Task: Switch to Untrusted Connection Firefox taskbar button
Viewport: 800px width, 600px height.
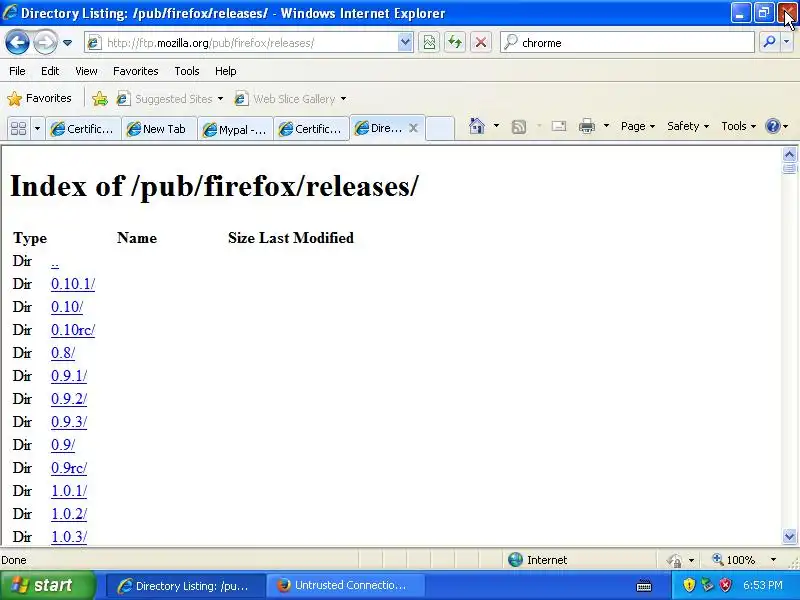Action: pos(347,586)
